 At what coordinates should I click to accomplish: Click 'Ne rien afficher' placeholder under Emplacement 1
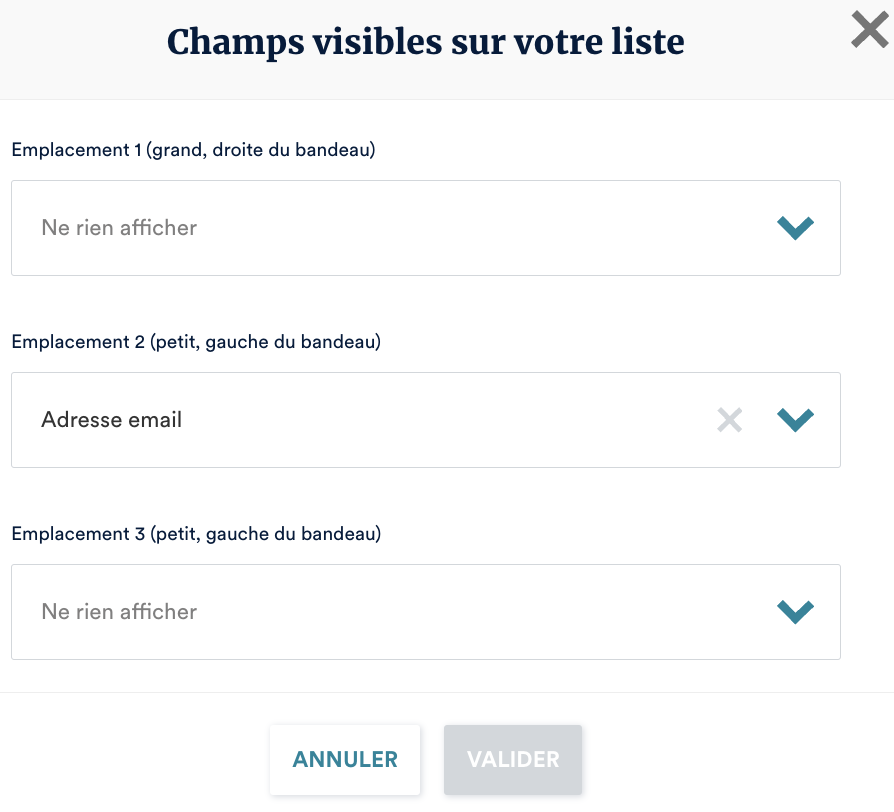(119, 228)
